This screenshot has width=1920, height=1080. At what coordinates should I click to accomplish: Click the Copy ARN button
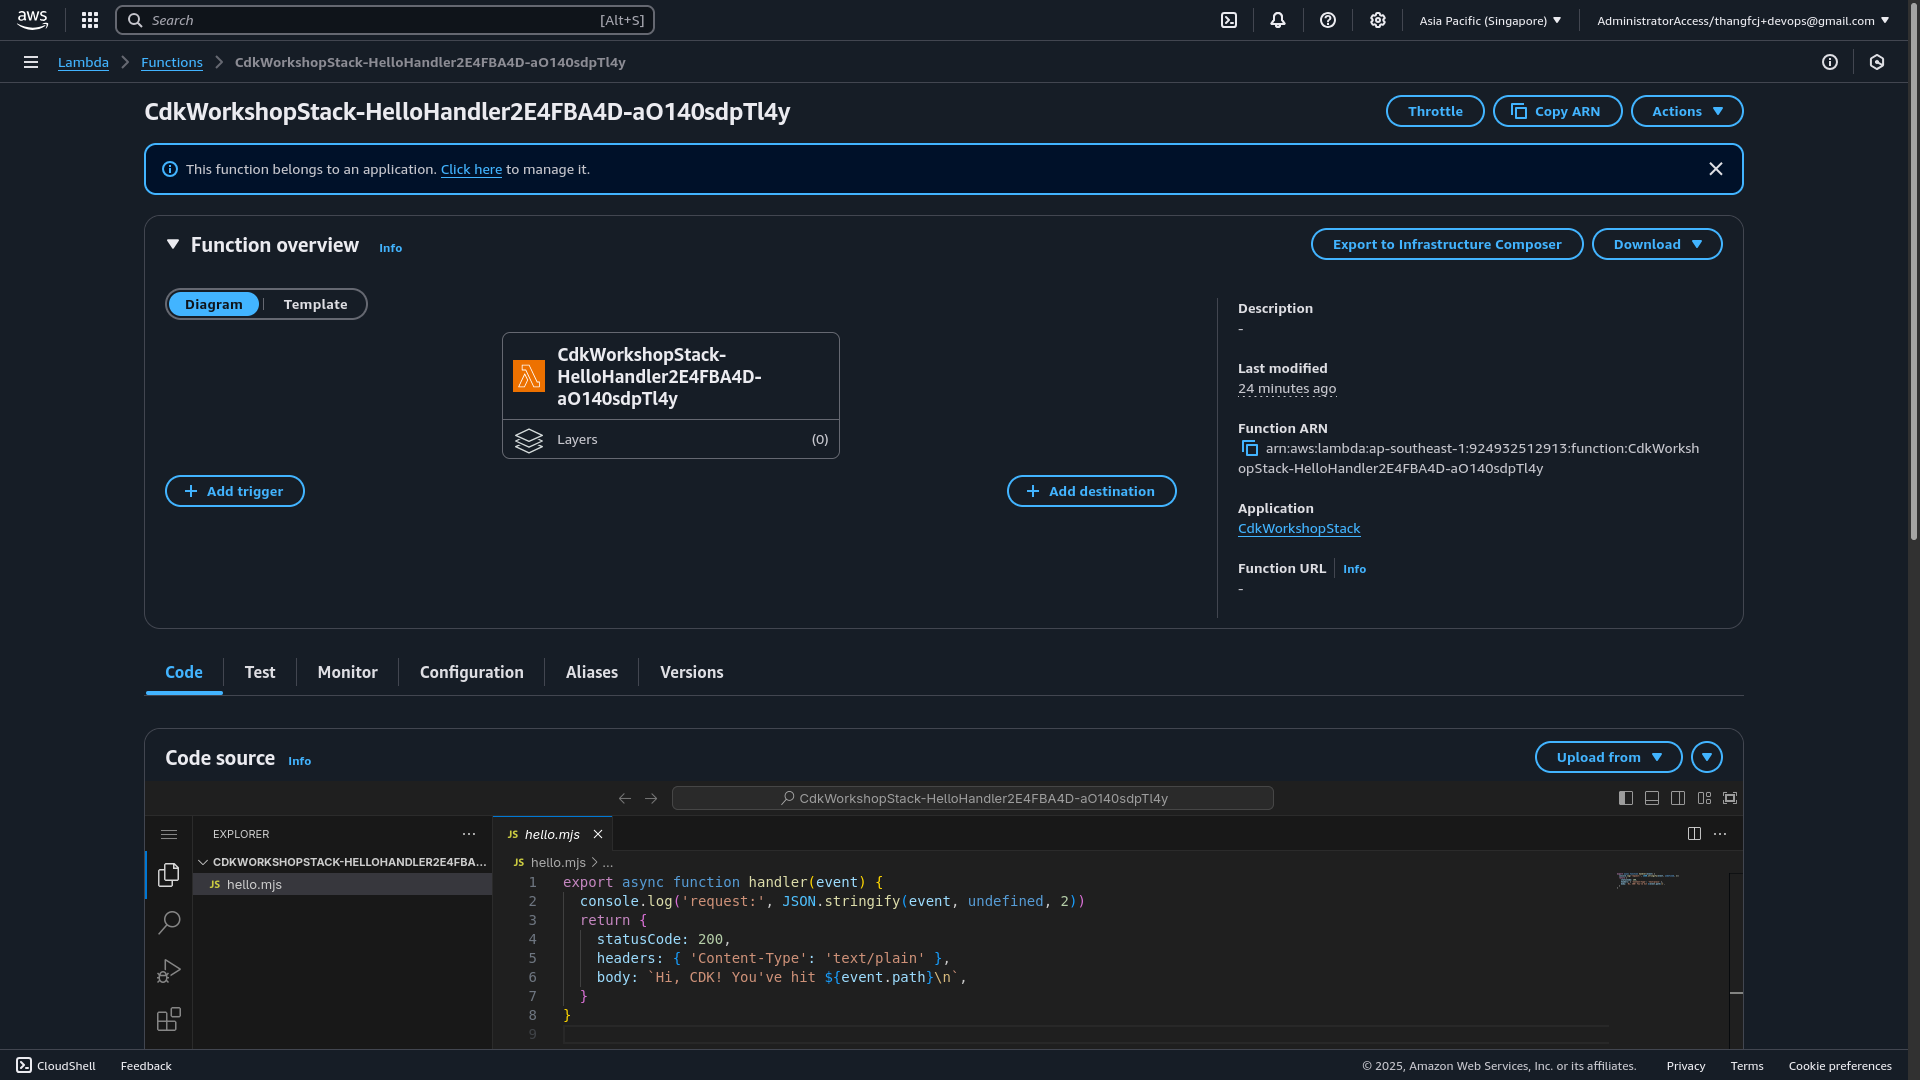coord(1558,111)
